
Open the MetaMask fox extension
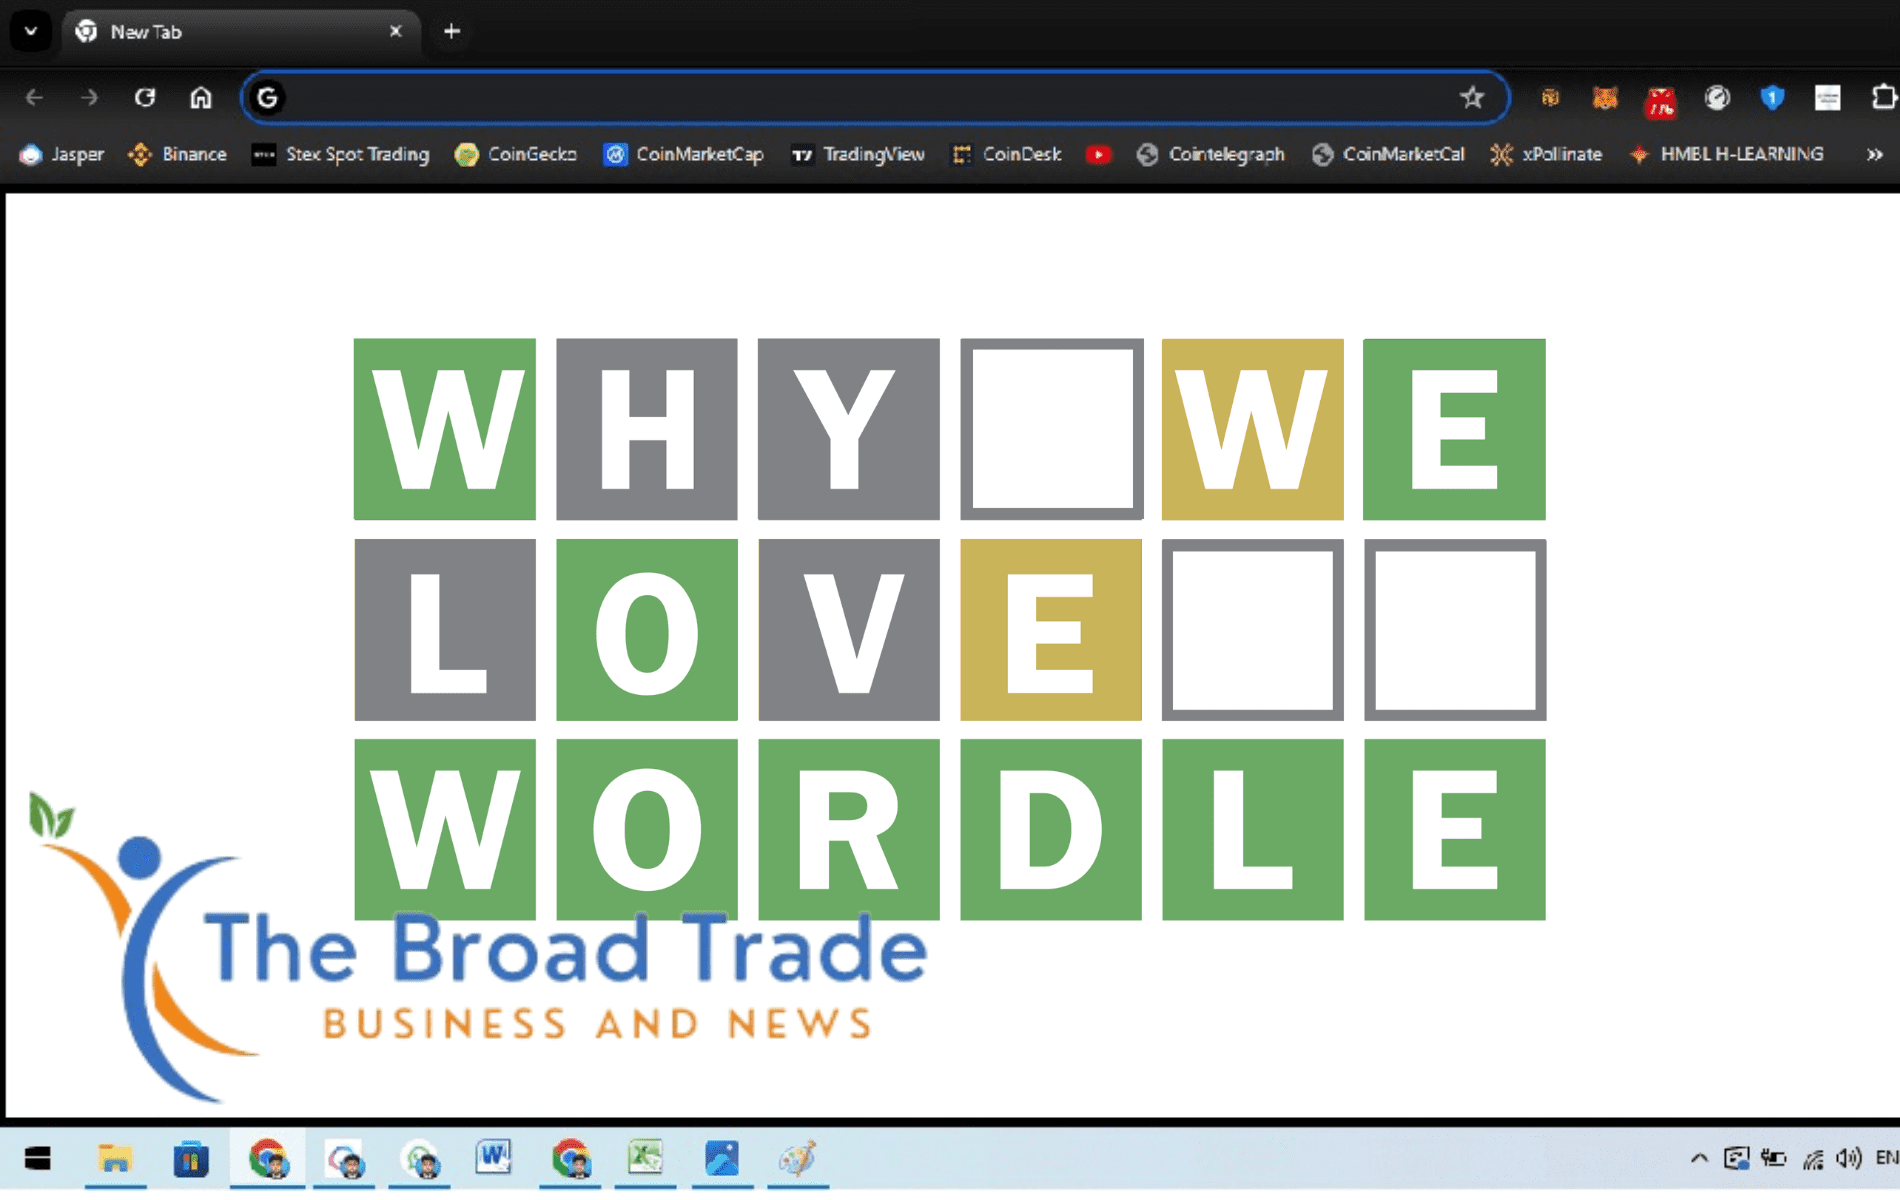pos(1605,97)
